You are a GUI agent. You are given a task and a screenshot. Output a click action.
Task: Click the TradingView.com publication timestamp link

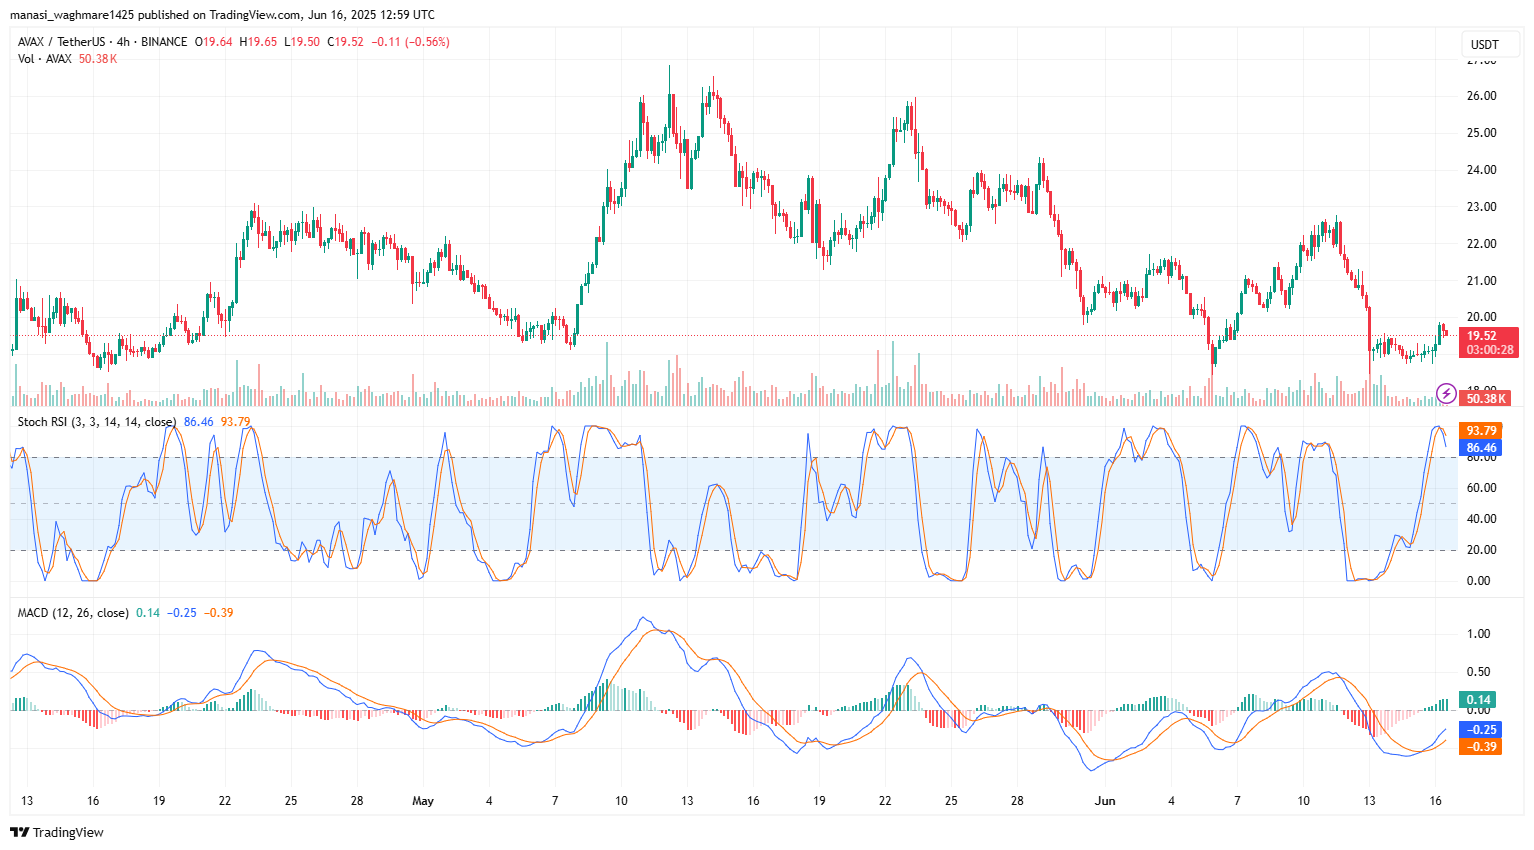tap(256, 14)
